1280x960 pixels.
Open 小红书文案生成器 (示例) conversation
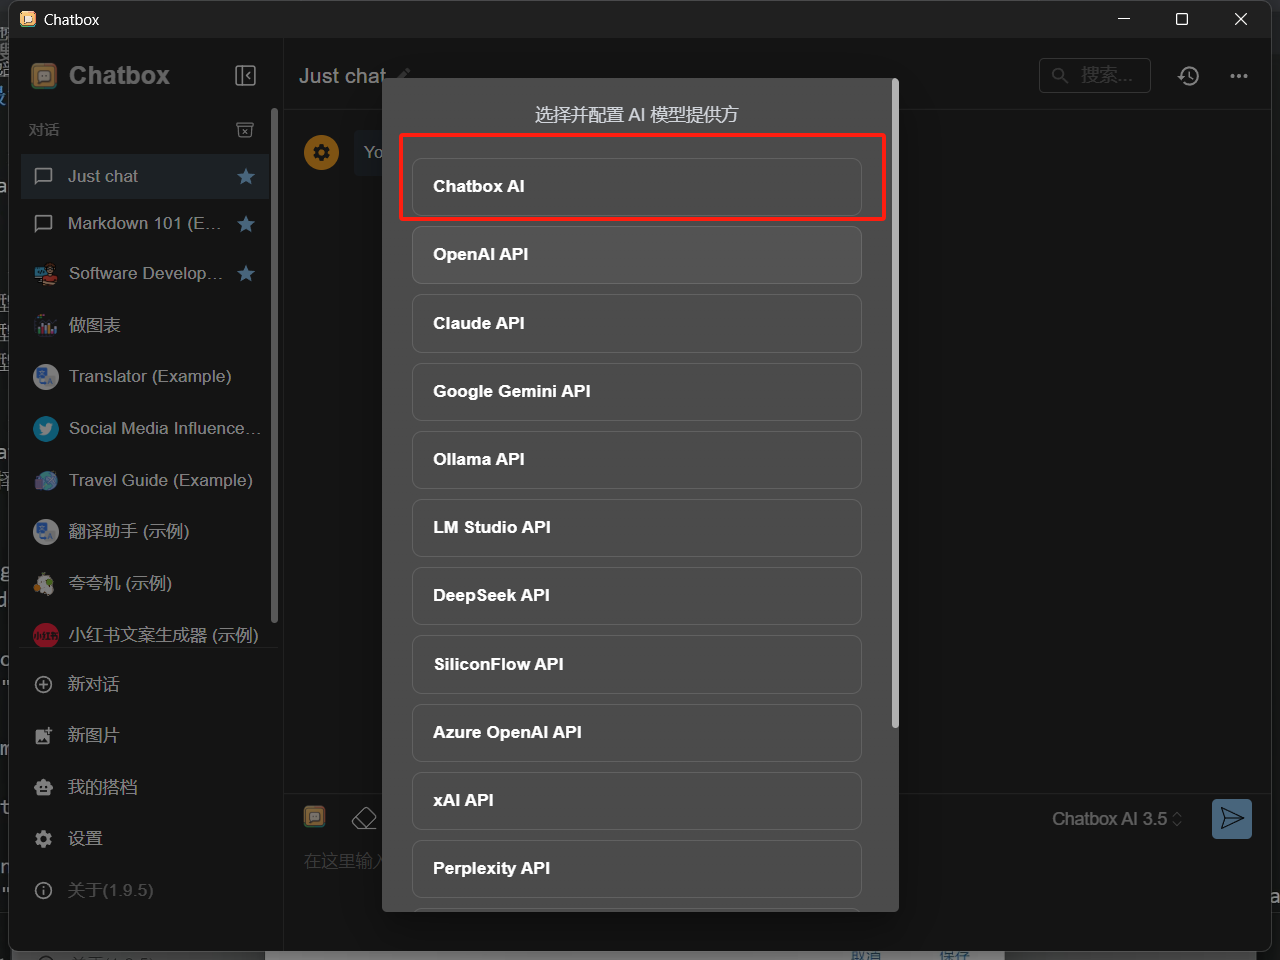pyautogui.click(x=145, y=635)
